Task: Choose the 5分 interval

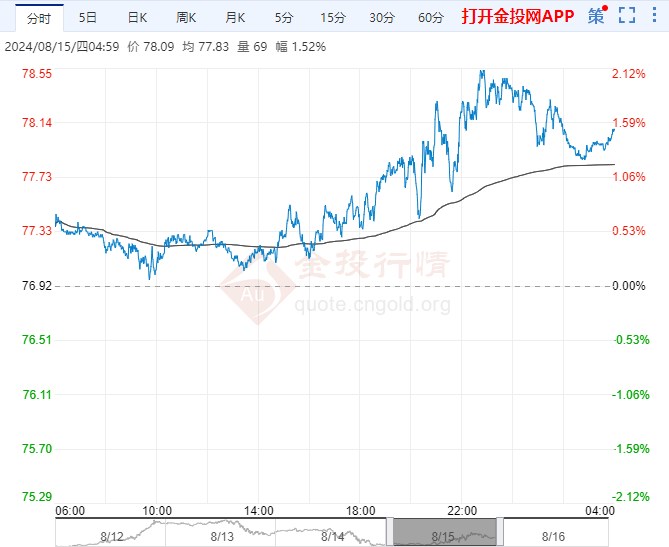Action: tap(284, 17)
